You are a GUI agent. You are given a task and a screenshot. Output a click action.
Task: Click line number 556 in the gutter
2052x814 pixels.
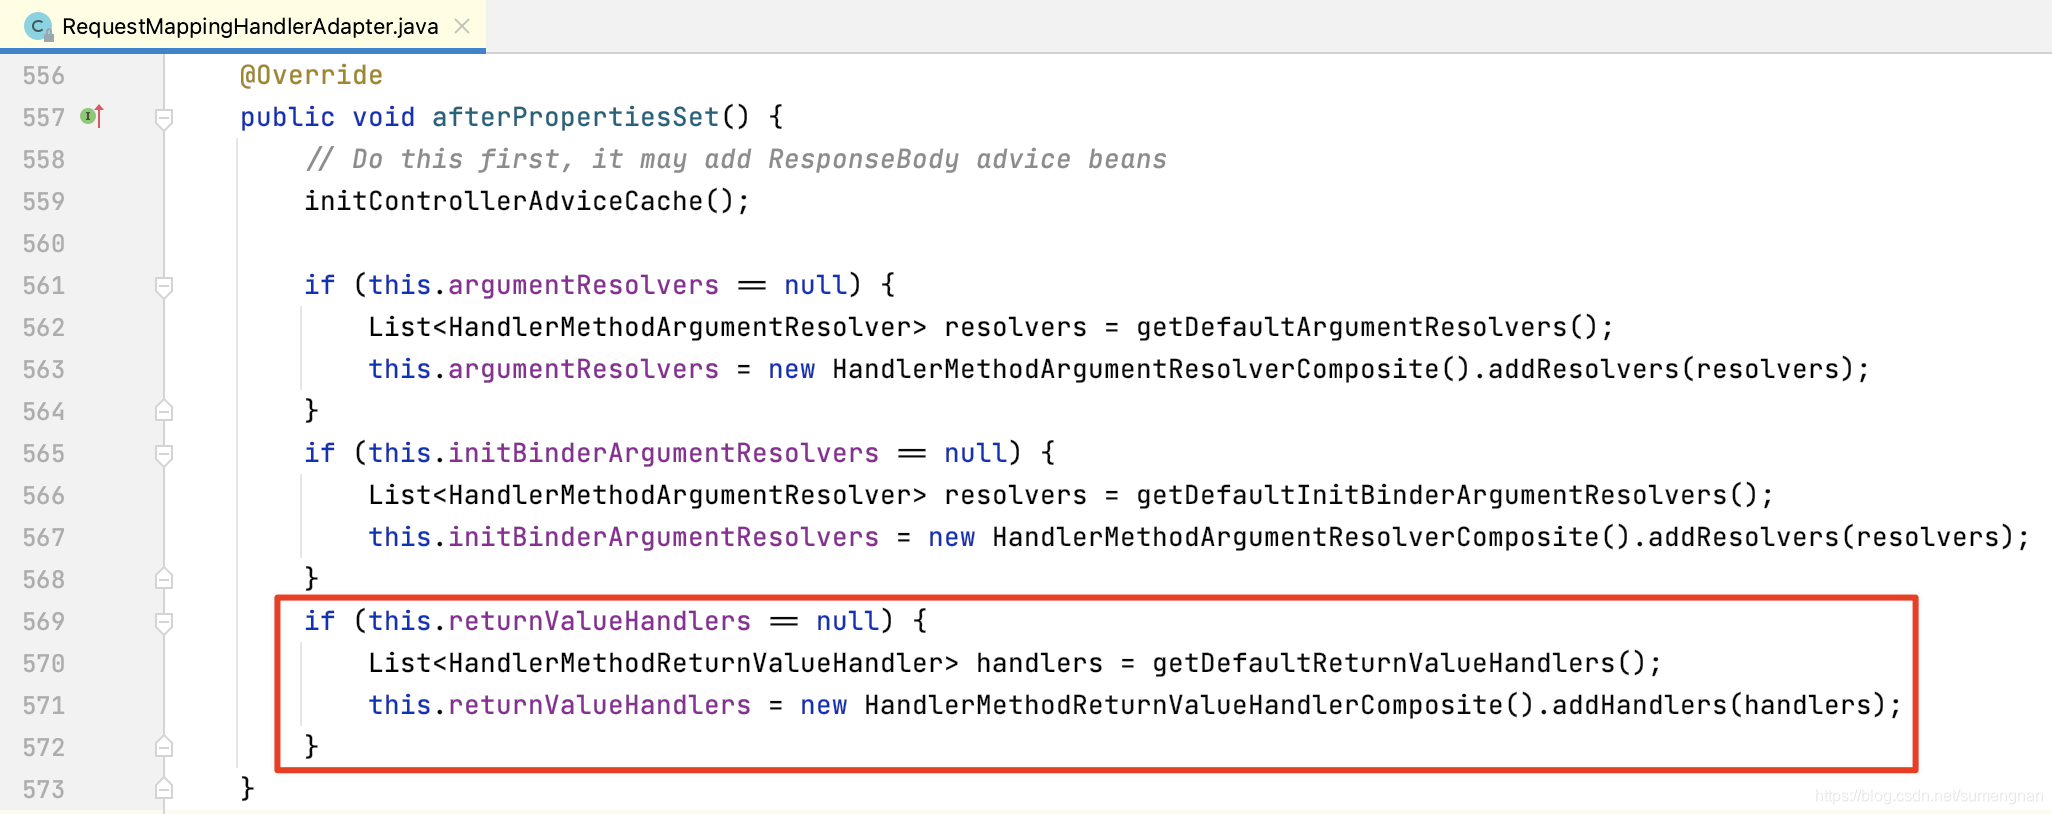tap(44, 76)
